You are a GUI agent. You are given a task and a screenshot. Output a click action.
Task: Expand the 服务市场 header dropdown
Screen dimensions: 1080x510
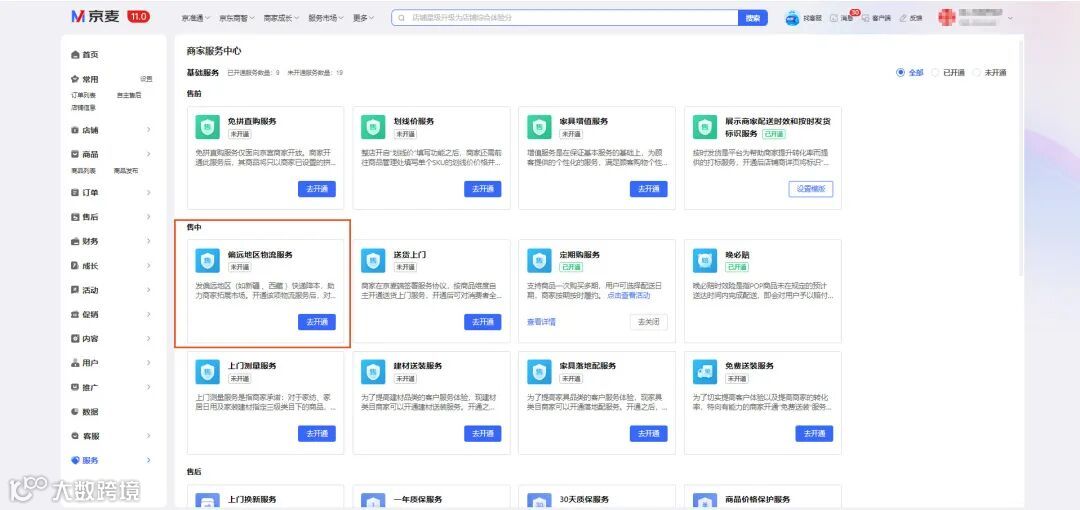[x=326, y=19]
